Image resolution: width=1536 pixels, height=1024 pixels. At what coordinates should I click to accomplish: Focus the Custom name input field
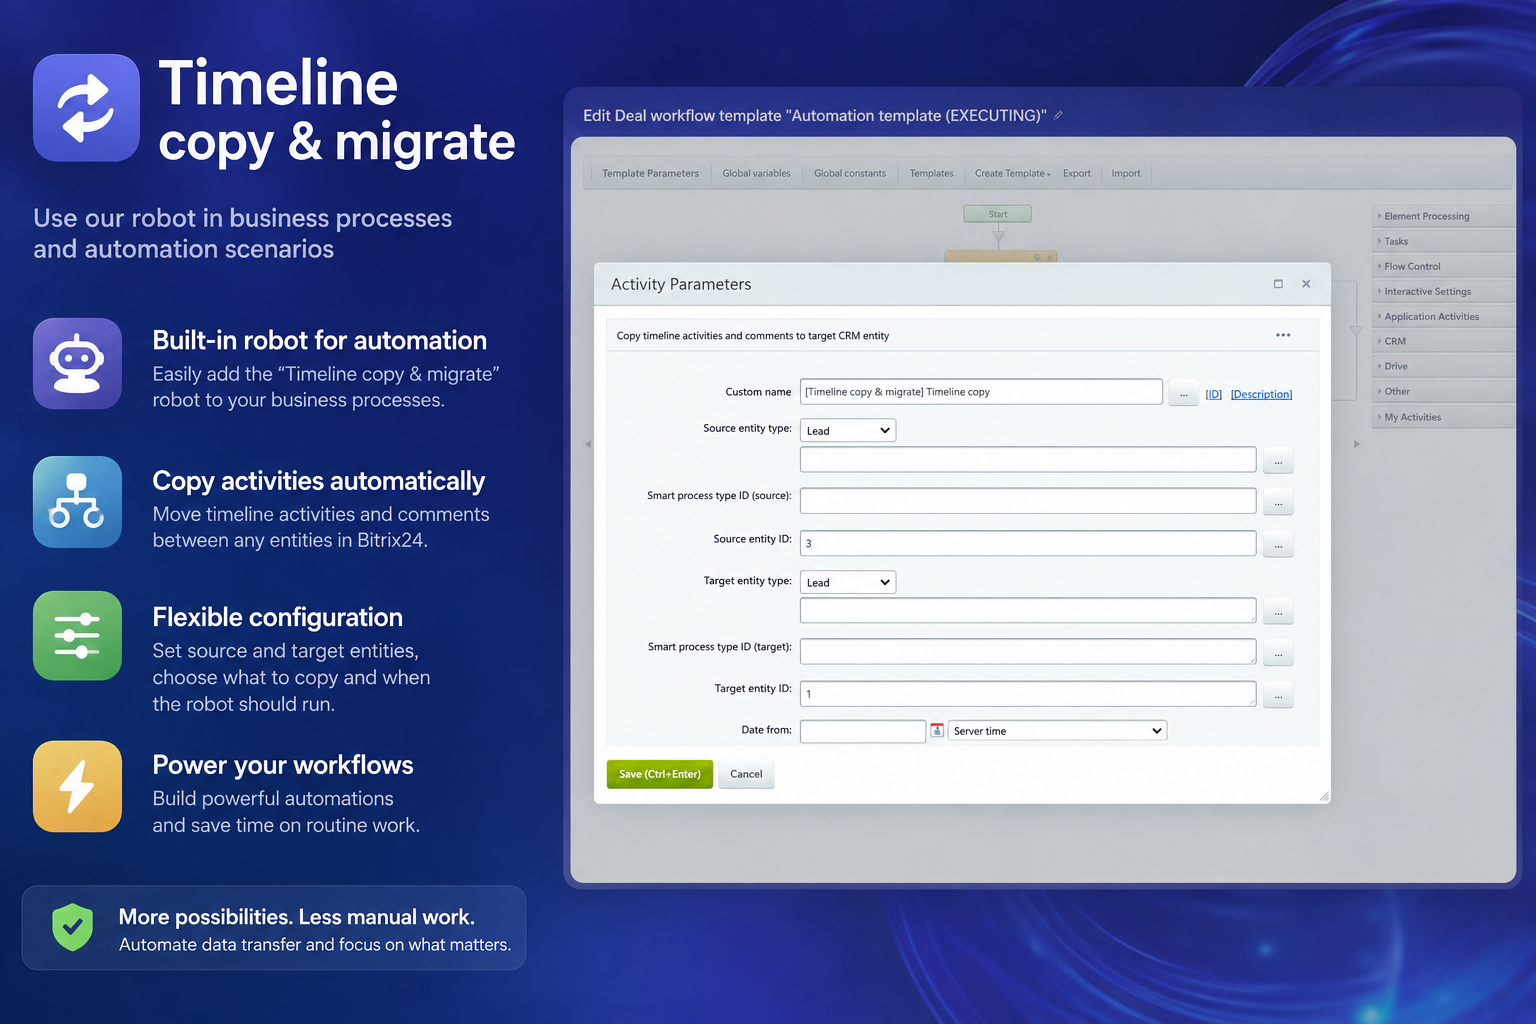[981, 392]
